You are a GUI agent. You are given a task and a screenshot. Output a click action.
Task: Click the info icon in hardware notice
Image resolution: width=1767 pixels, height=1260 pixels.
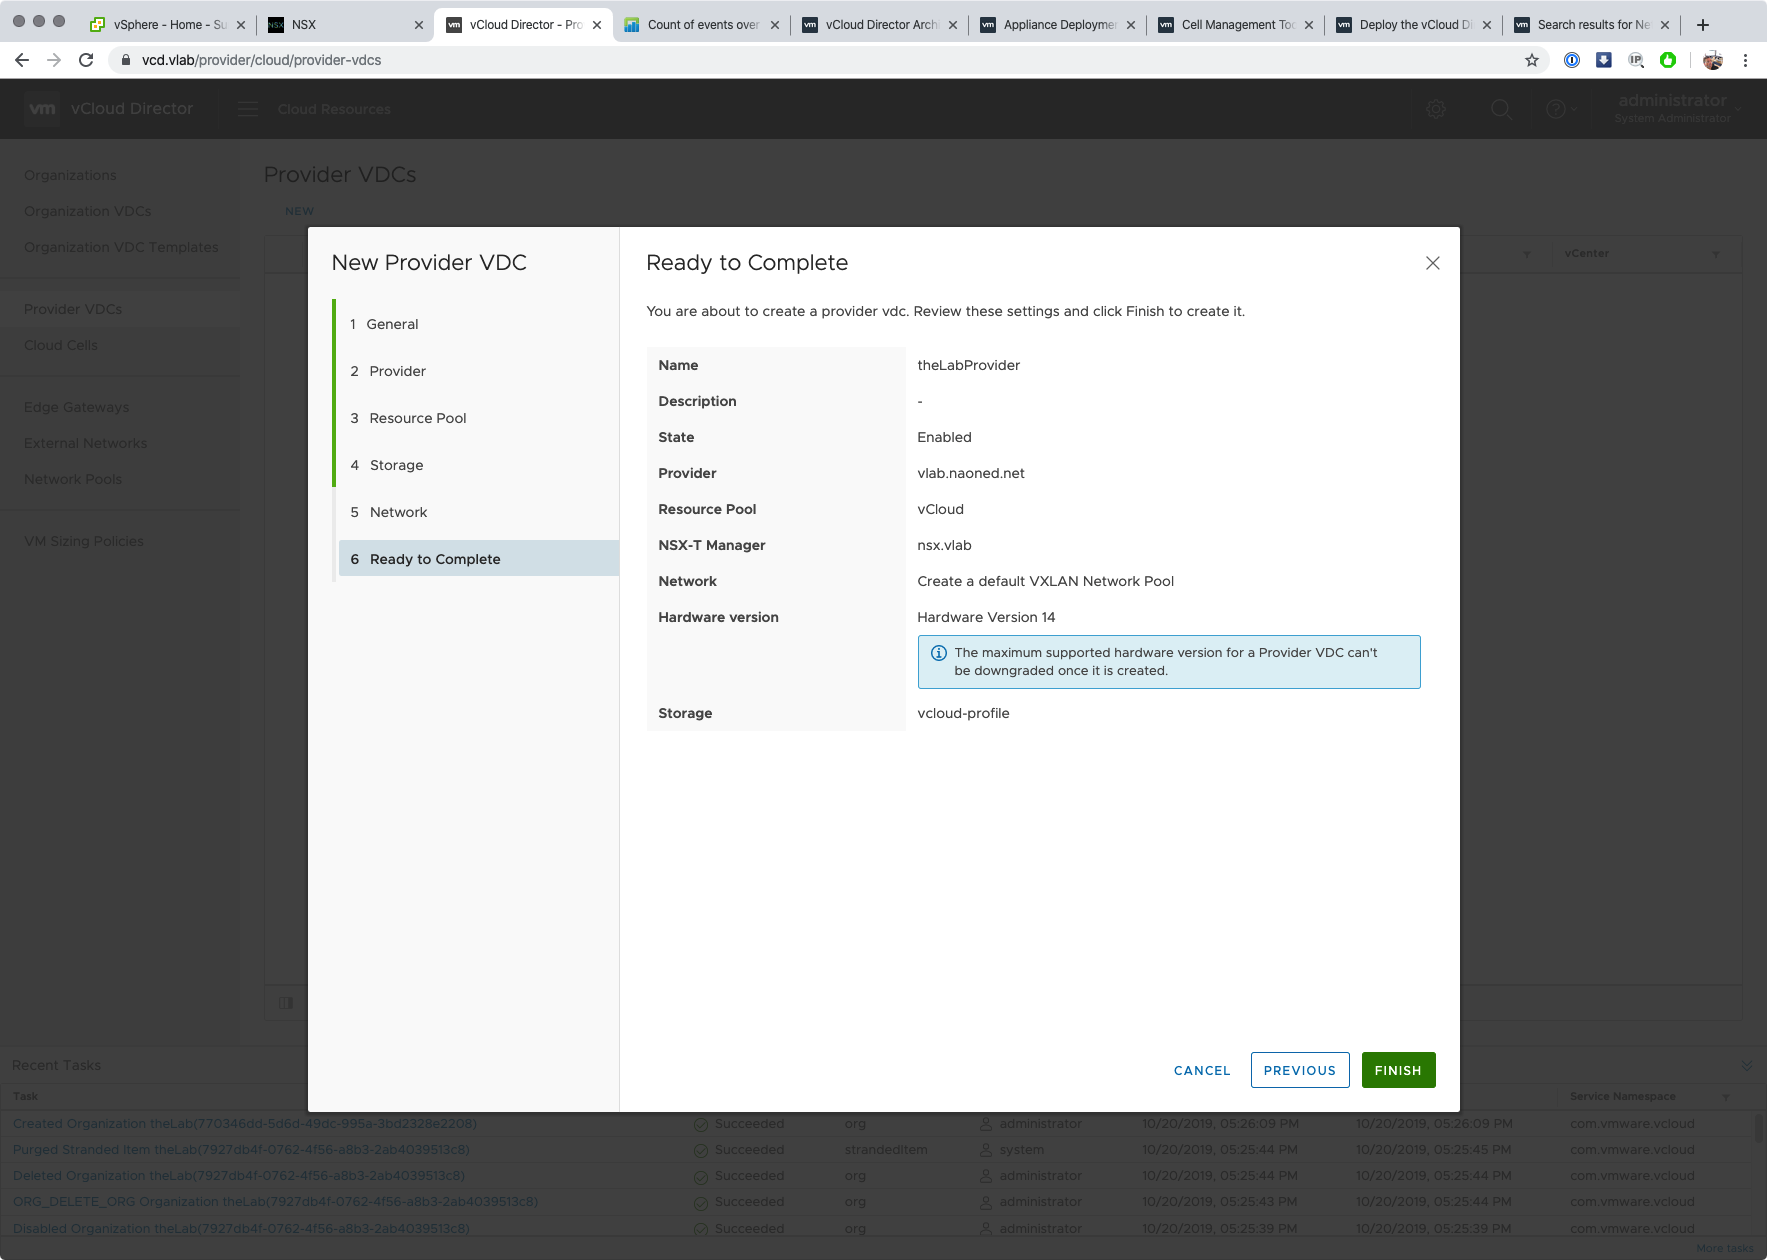click(x=939, y=653)
